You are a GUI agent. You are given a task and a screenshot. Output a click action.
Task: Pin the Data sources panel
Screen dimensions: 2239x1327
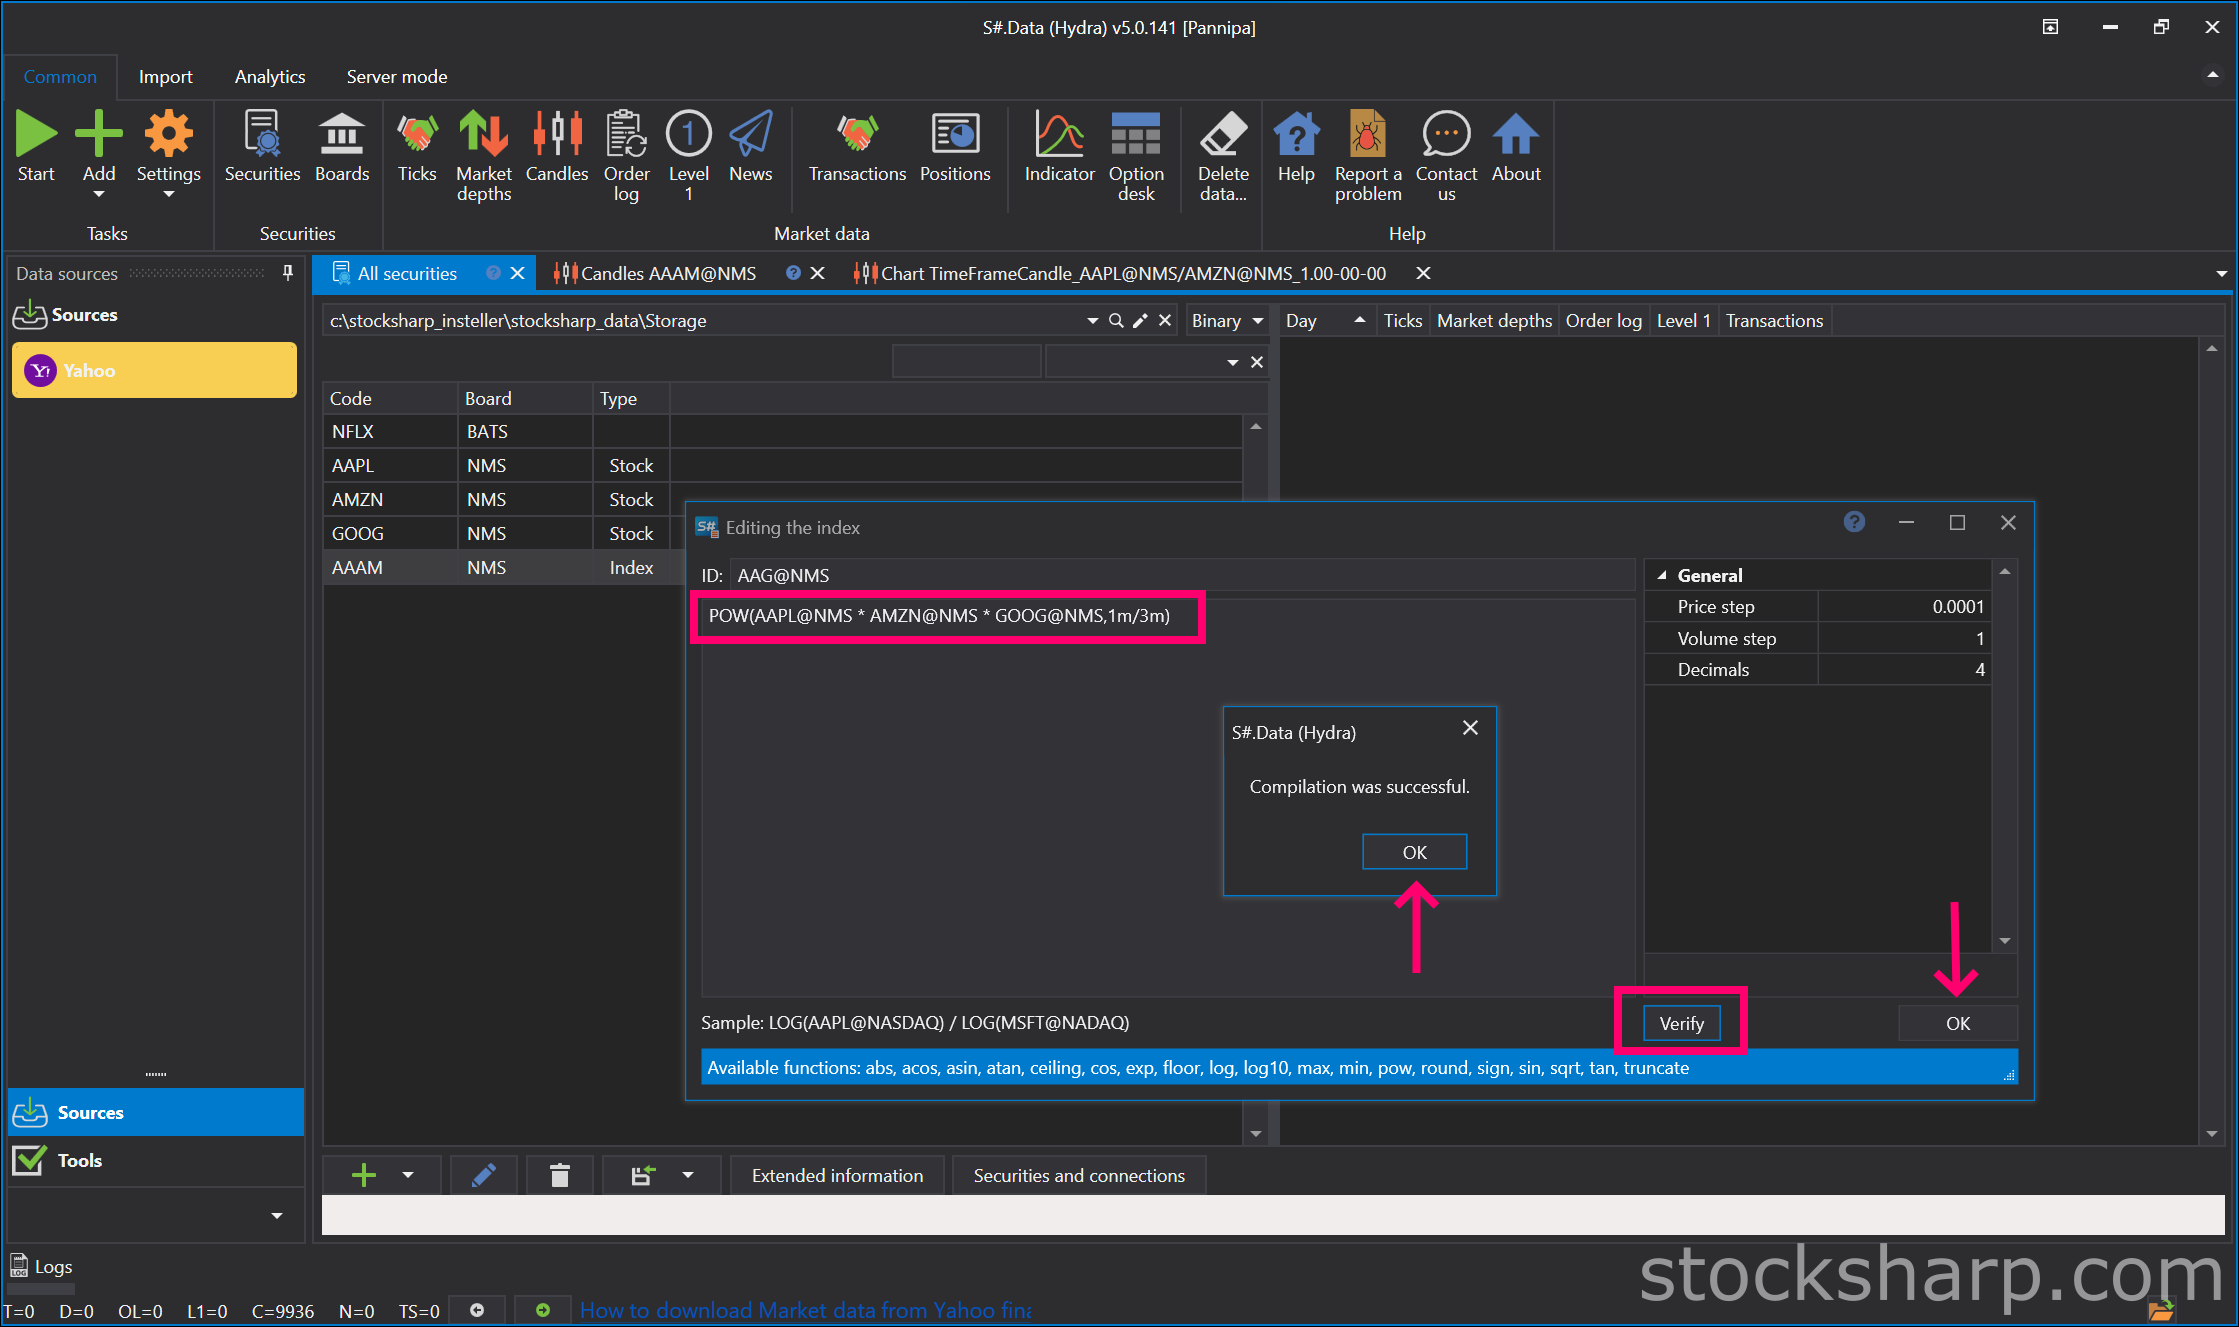click(x=288, y=273)
